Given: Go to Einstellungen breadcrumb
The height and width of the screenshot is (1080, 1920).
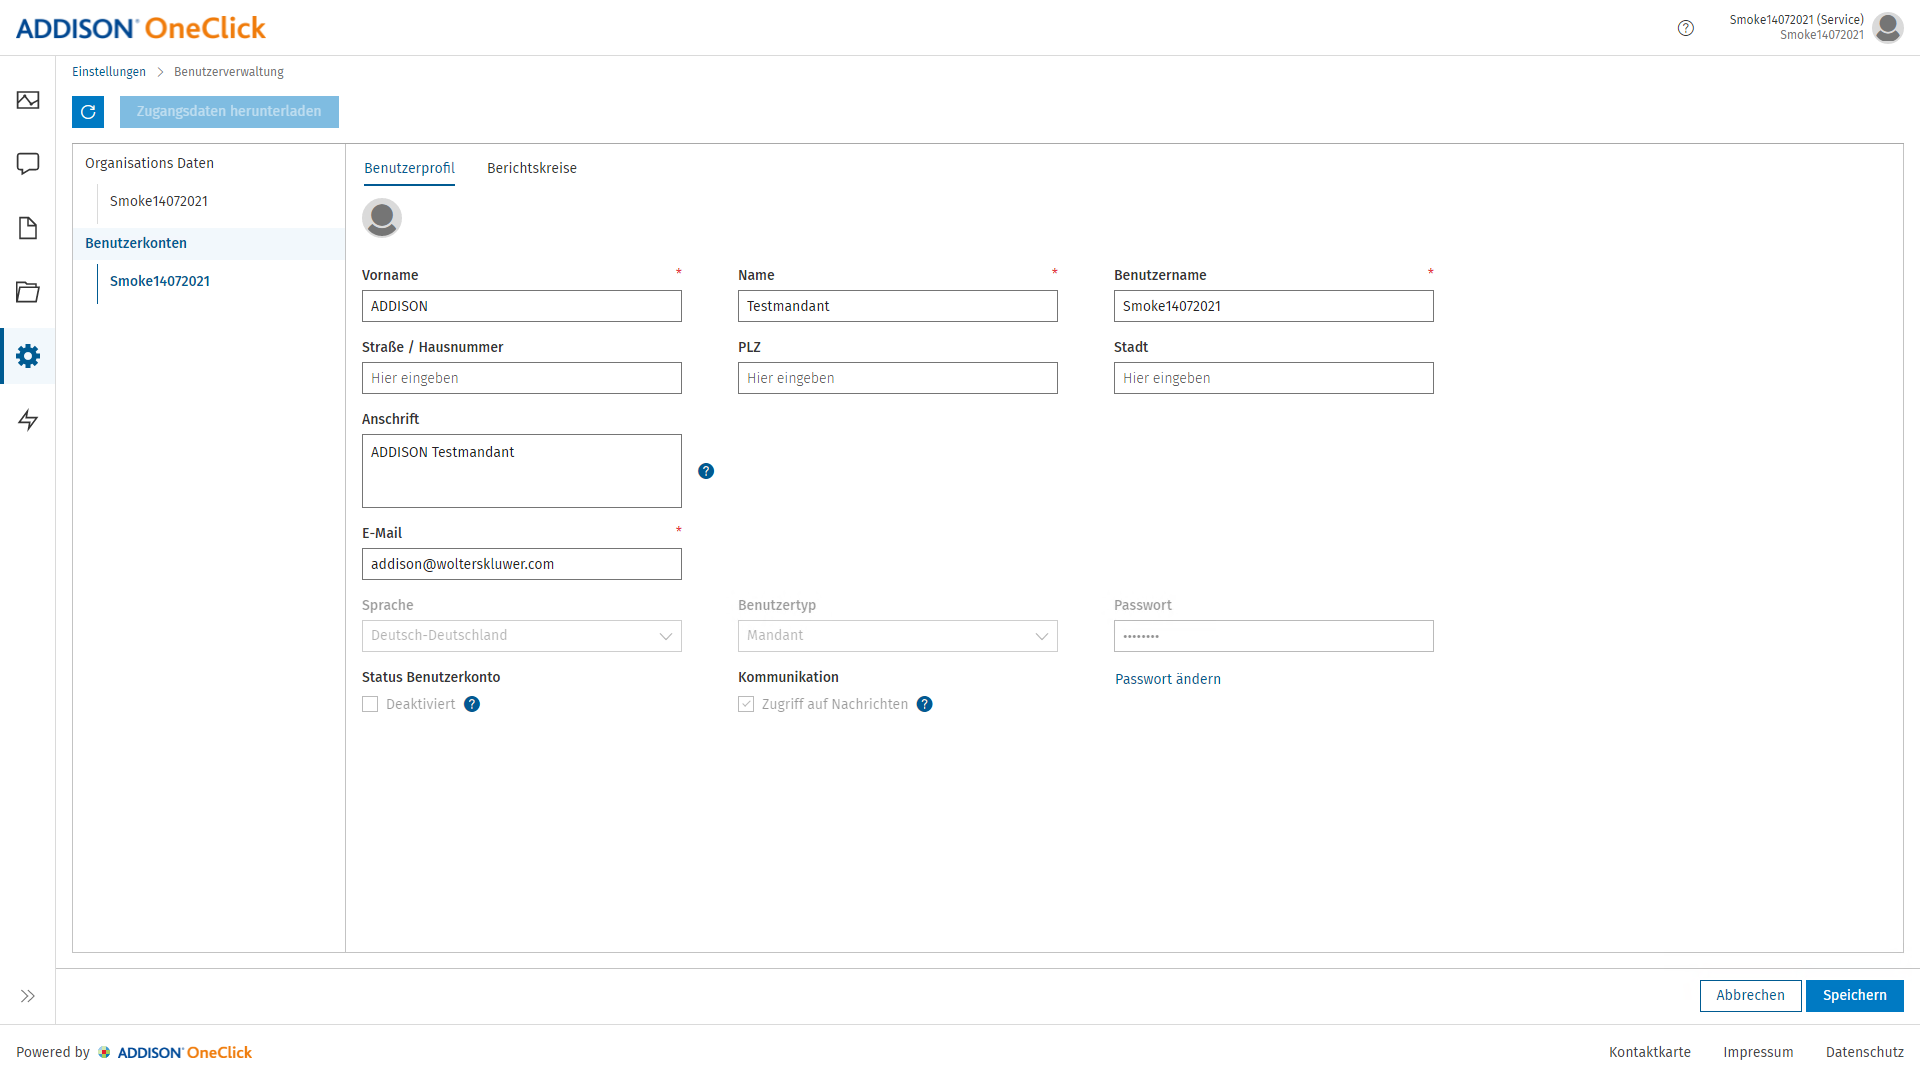Looking at the screenshot, I should 109,72.
